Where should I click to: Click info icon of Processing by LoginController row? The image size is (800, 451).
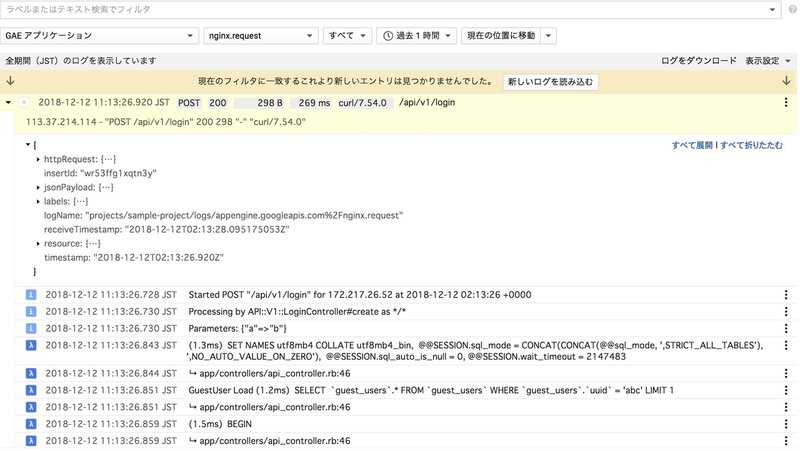[x=31, y=312]
